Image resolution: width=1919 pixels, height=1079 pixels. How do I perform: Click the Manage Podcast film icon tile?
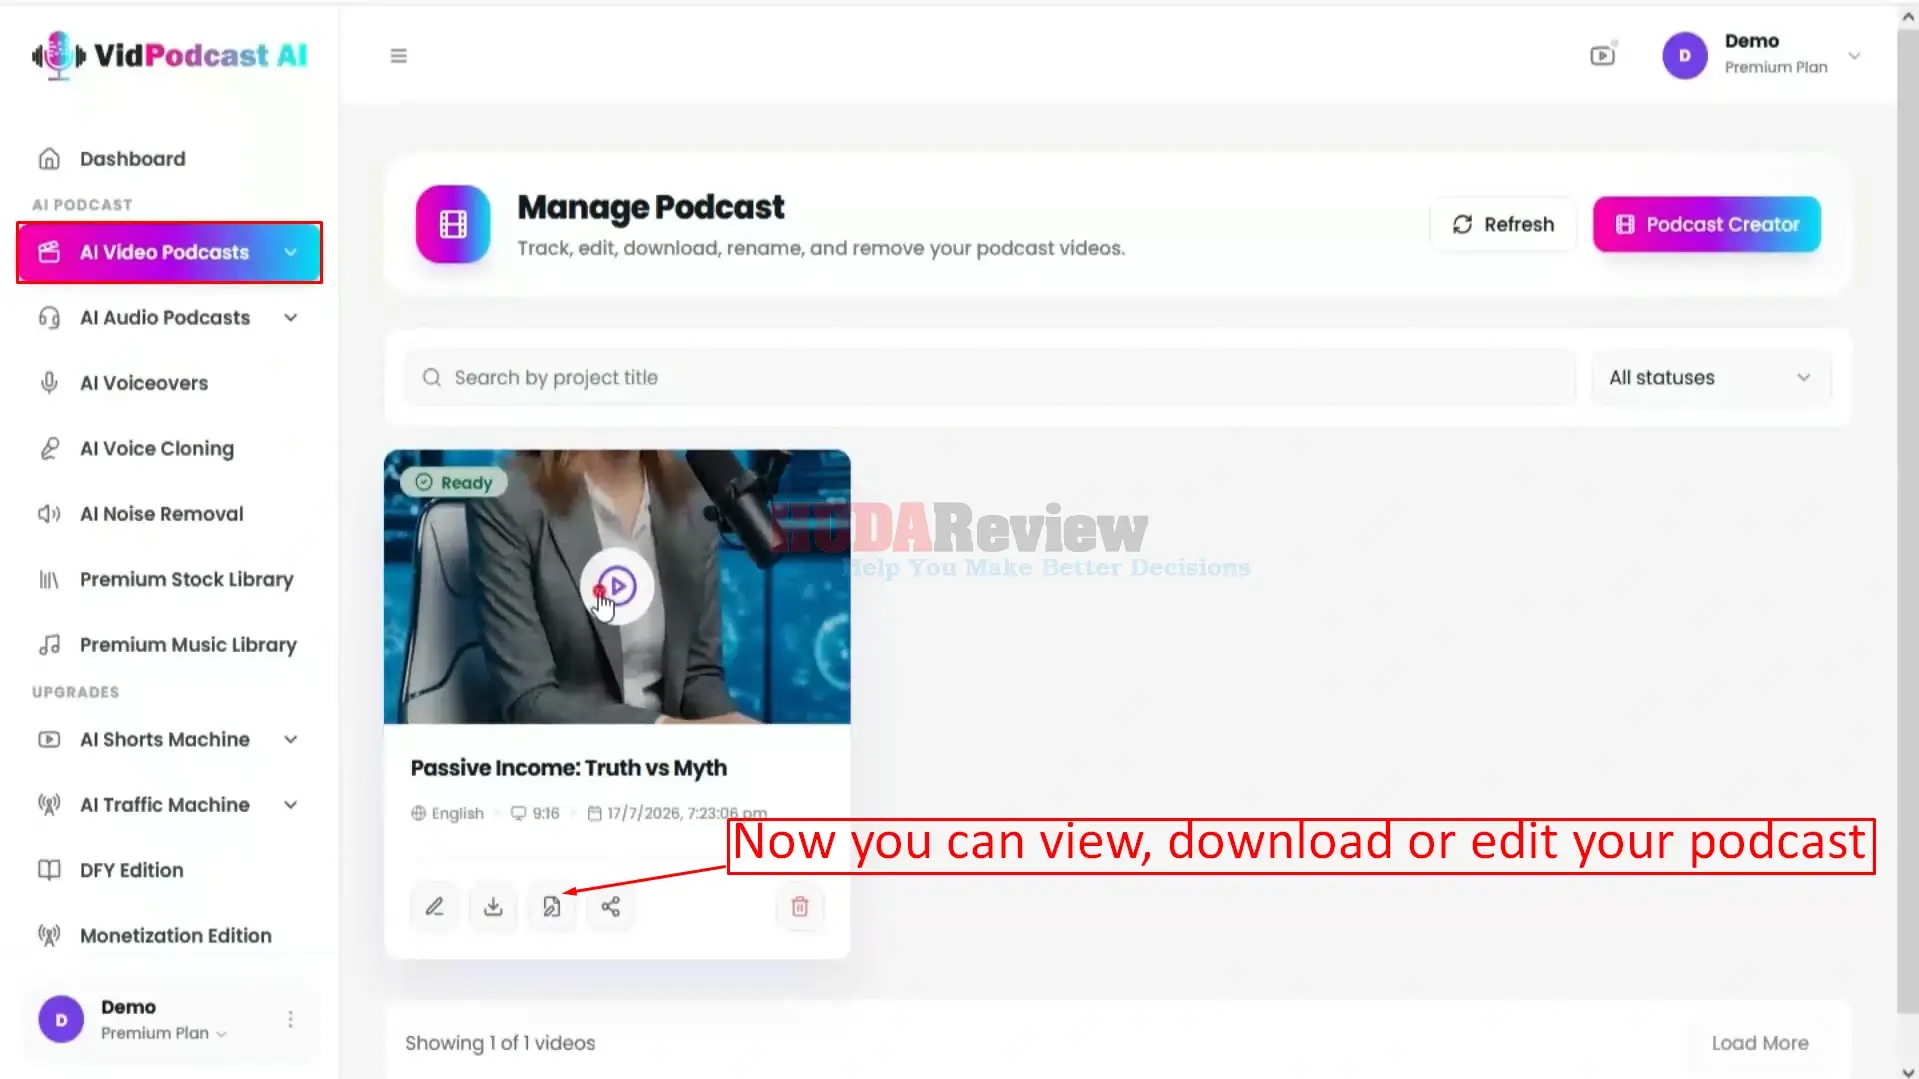(x=453, y=224)
